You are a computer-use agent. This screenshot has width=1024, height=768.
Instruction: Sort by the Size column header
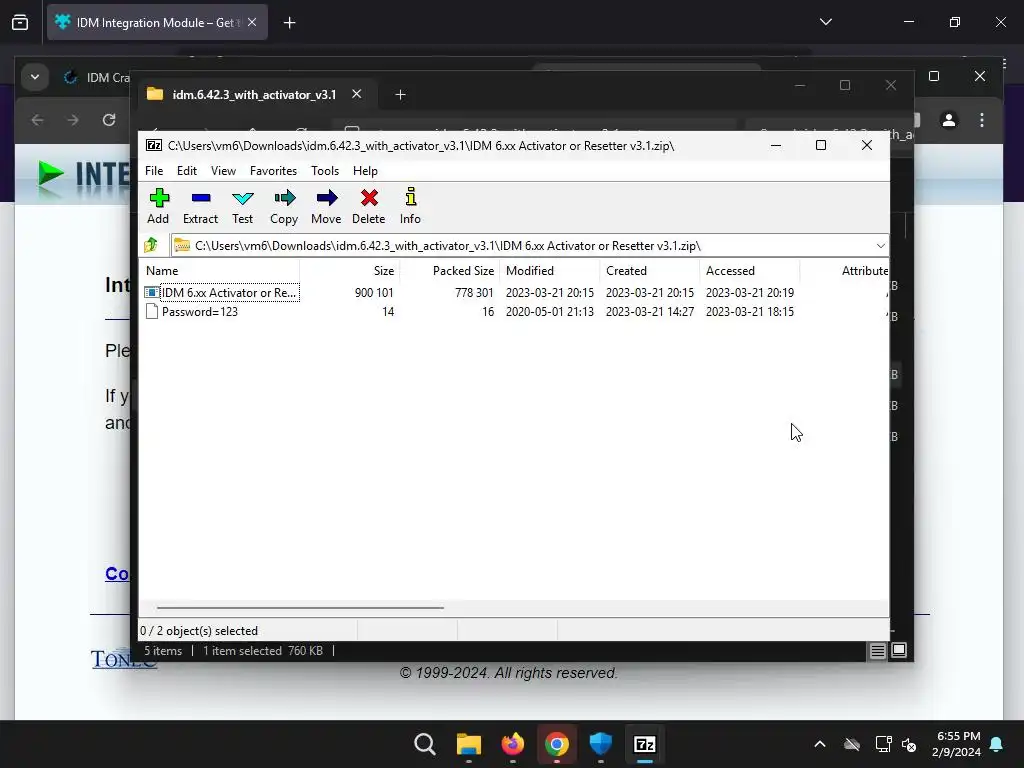pos(350,270)
